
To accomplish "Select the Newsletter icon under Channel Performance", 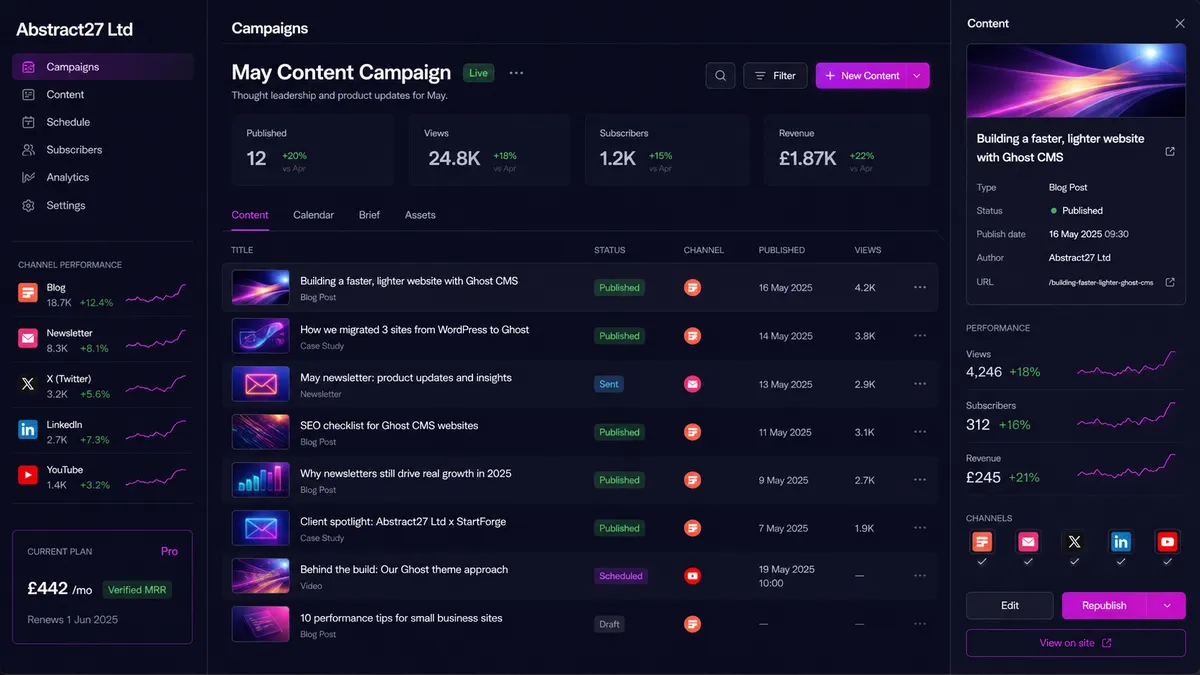I will coord(28,339).
